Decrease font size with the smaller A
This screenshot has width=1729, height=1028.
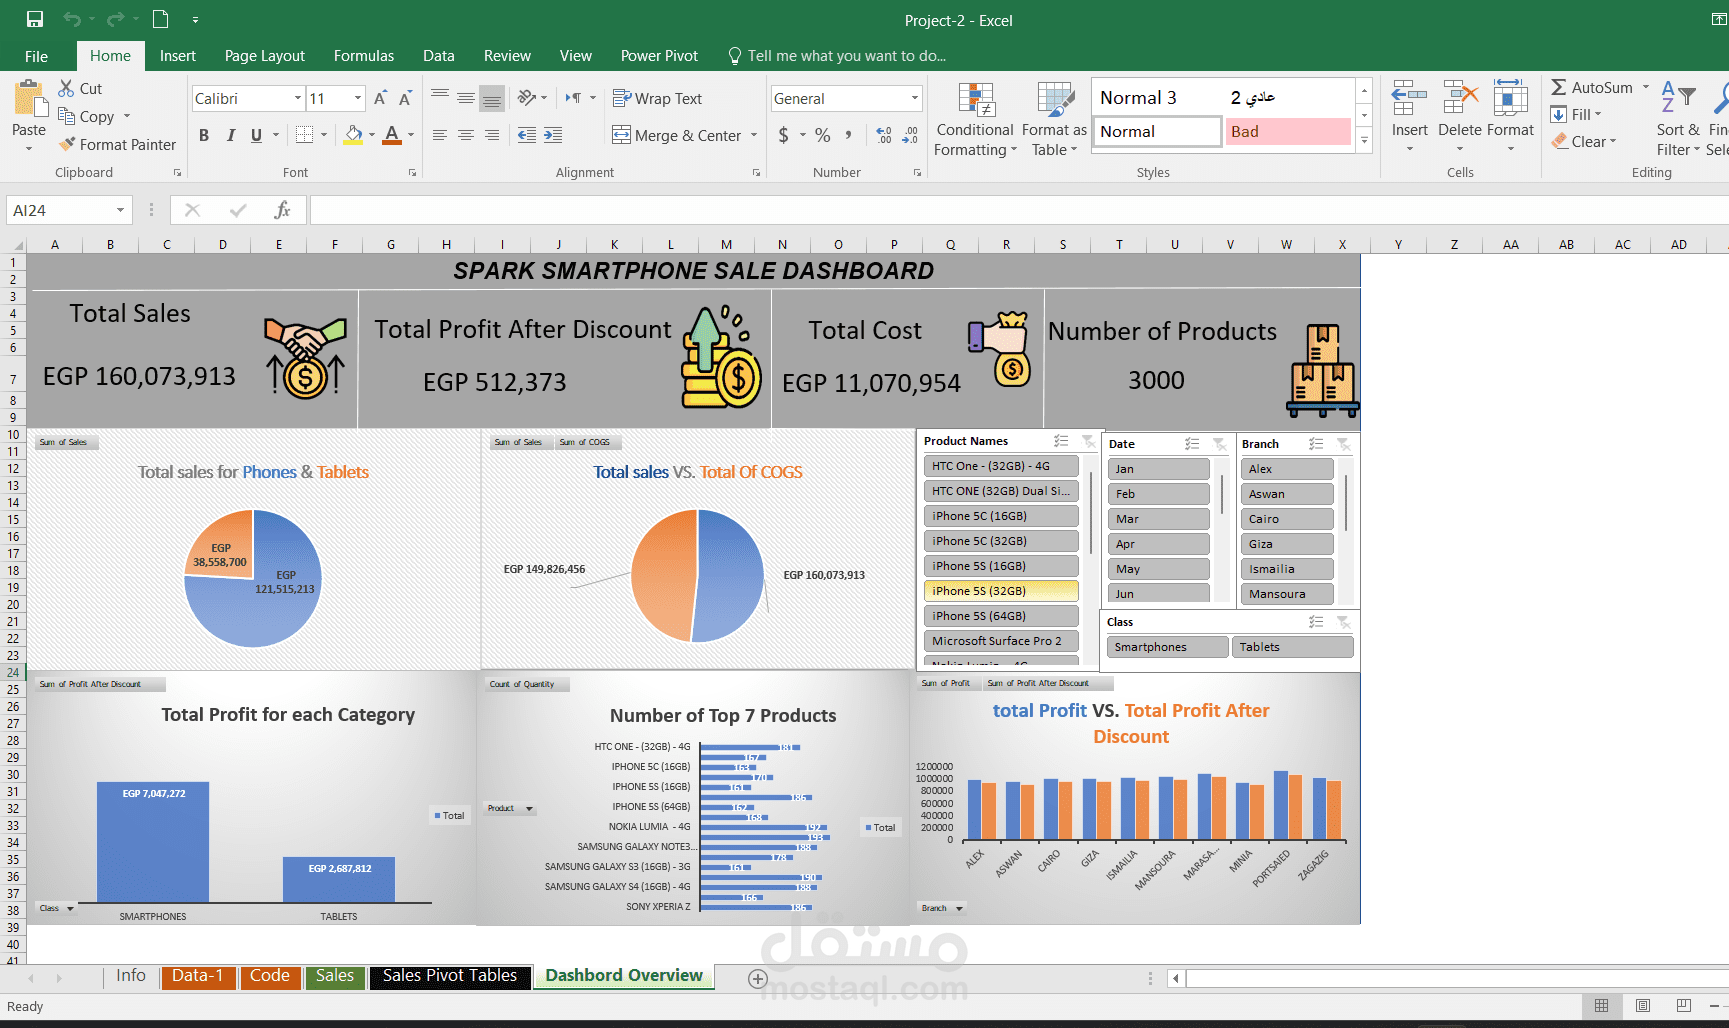405,98
